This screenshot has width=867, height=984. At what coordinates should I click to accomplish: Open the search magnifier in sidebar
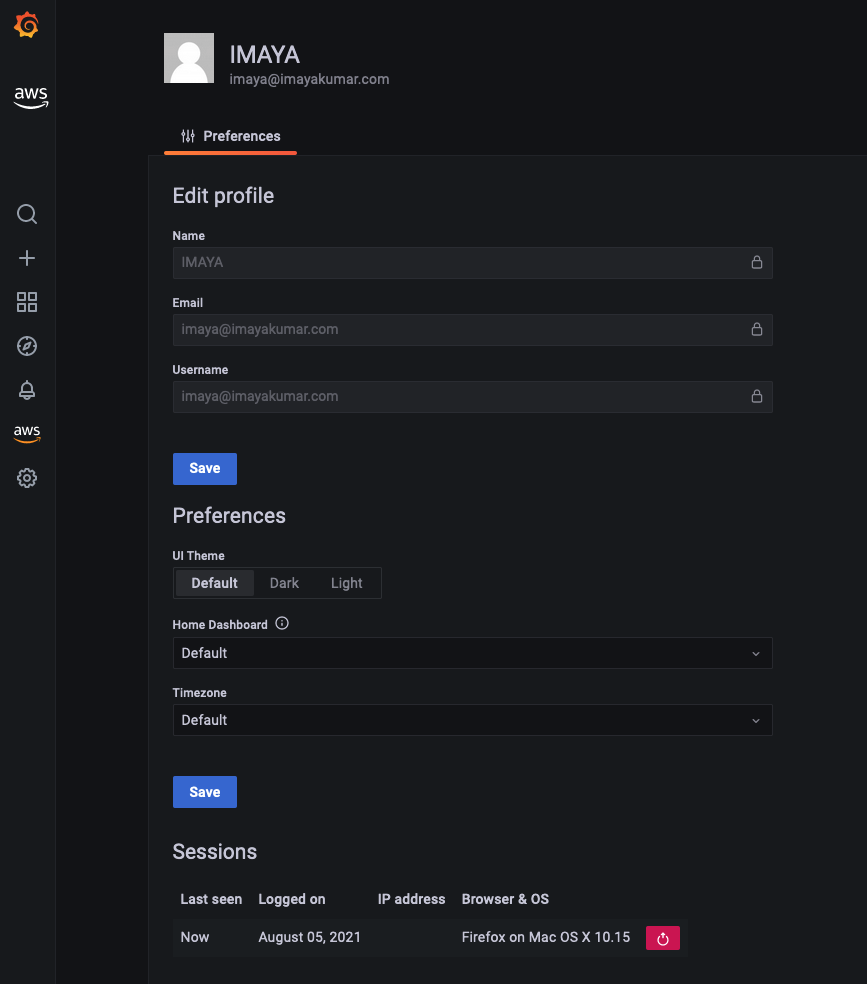(27, 214)
